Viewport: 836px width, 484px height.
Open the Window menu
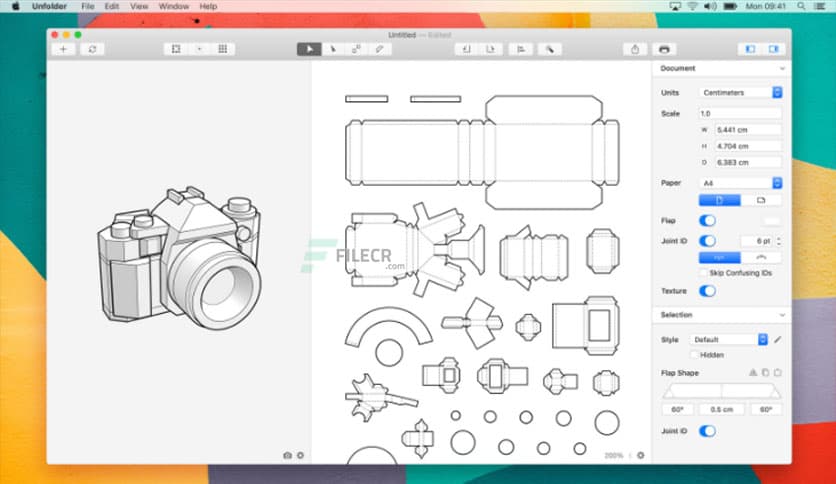click(x=173, y=6)
